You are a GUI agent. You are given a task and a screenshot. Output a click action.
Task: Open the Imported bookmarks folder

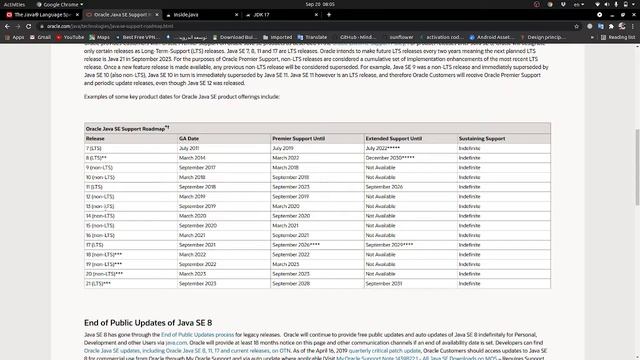point(278,37)
